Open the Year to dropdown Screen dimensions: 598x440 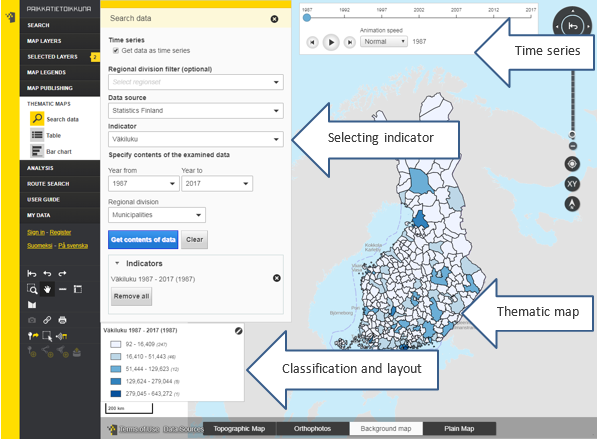[x=217, y=183]
